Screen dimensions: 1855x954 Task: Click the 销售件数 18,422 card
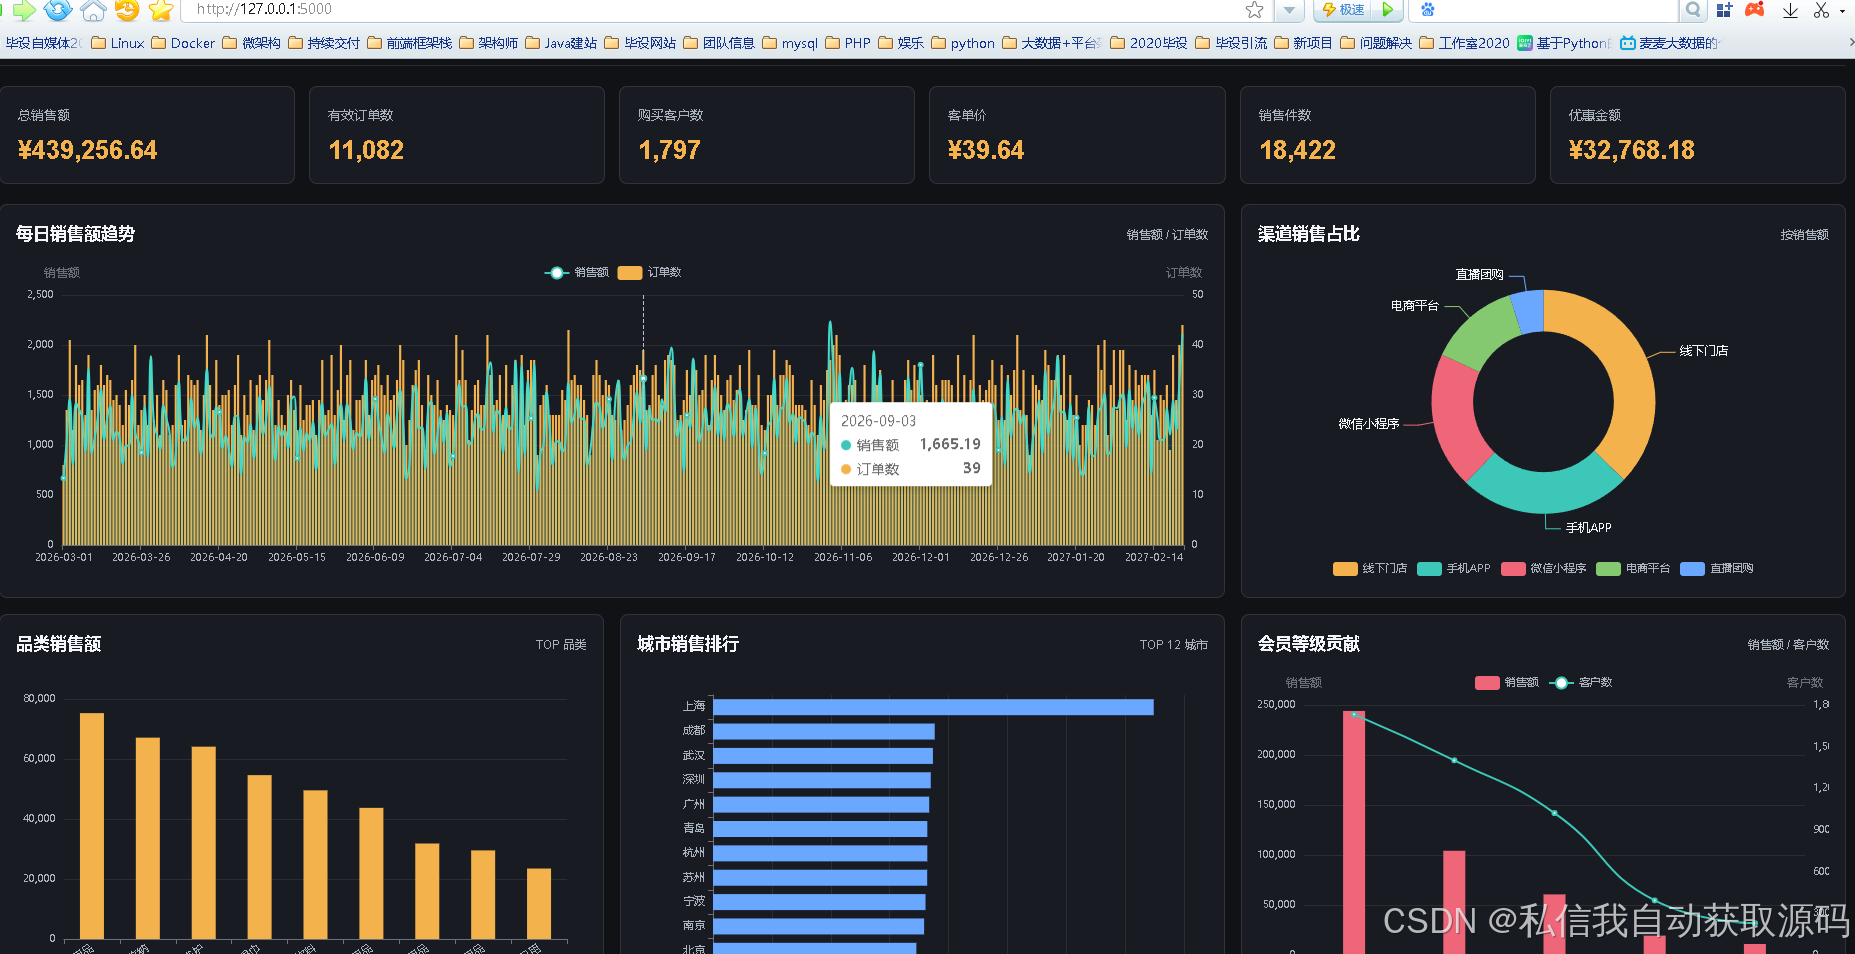click(x=1388, y=135)
